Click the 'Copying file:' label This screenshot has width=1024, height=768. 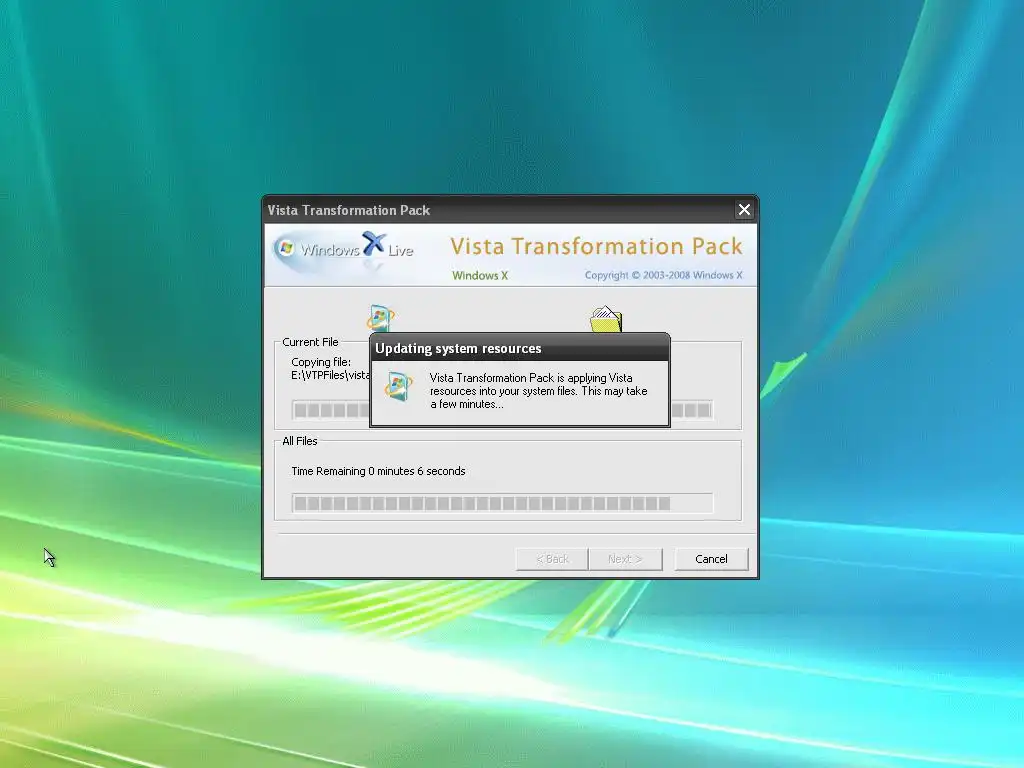click(x=321, y=362)
